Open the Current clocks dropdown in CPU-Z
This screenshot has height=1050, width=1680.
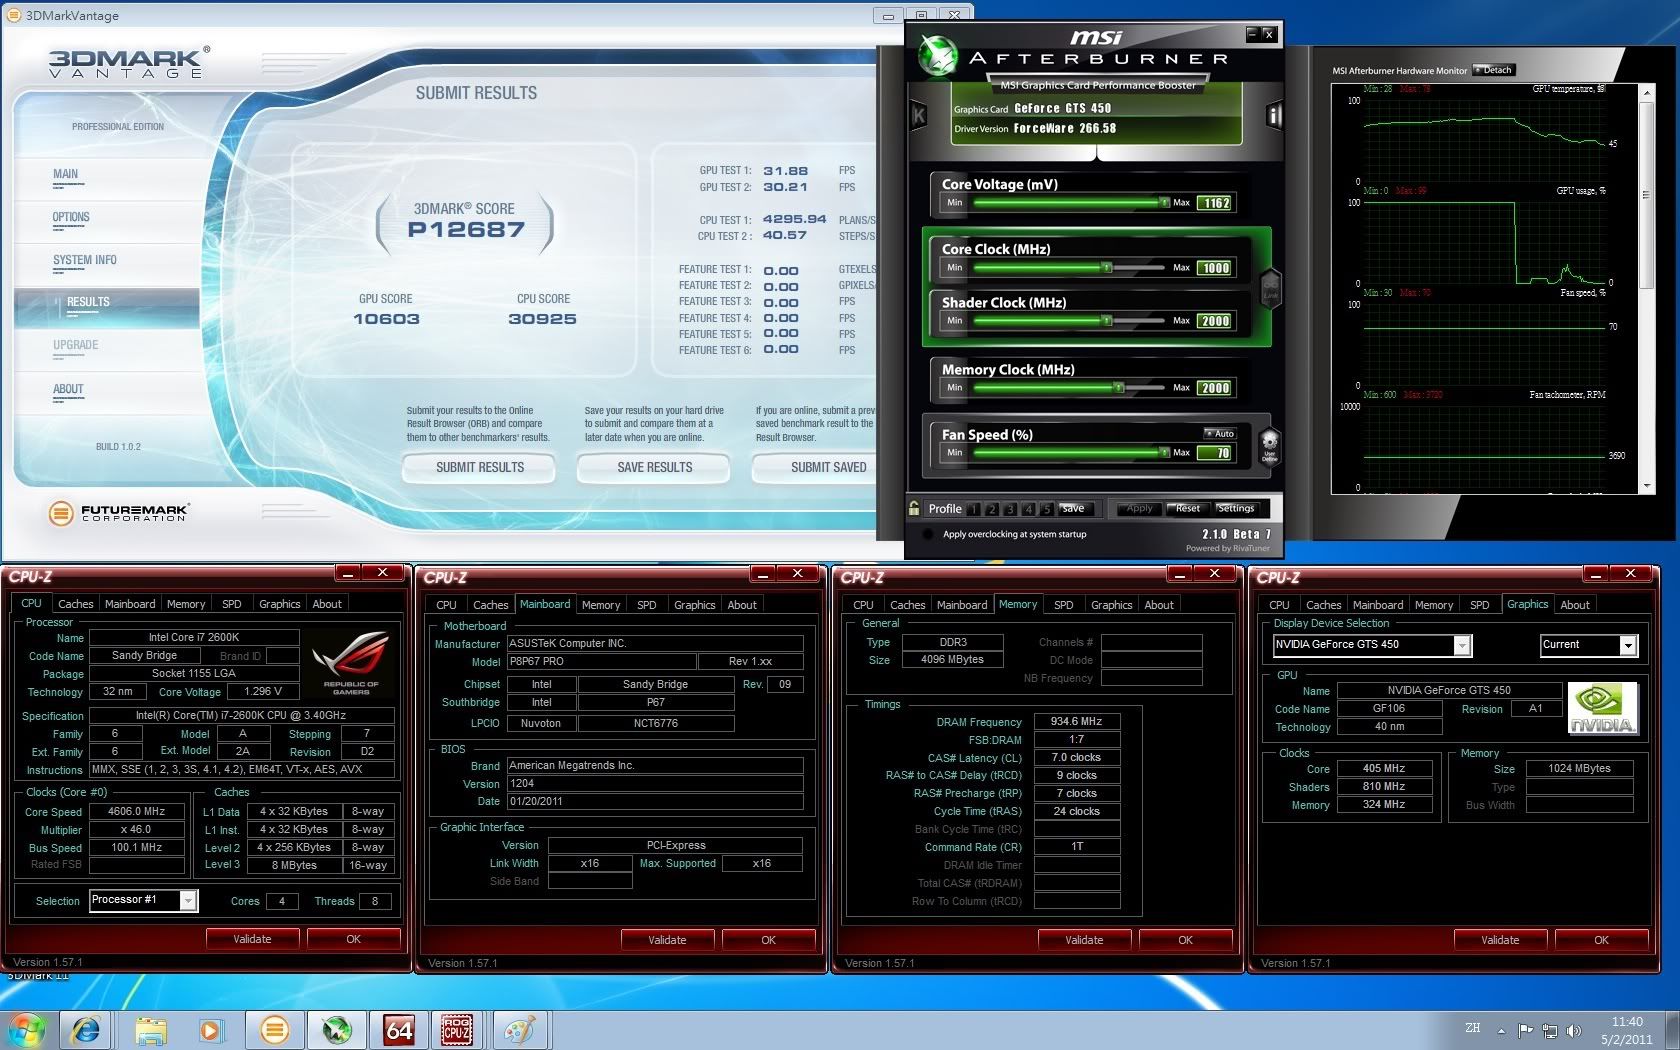[1628, 645]
